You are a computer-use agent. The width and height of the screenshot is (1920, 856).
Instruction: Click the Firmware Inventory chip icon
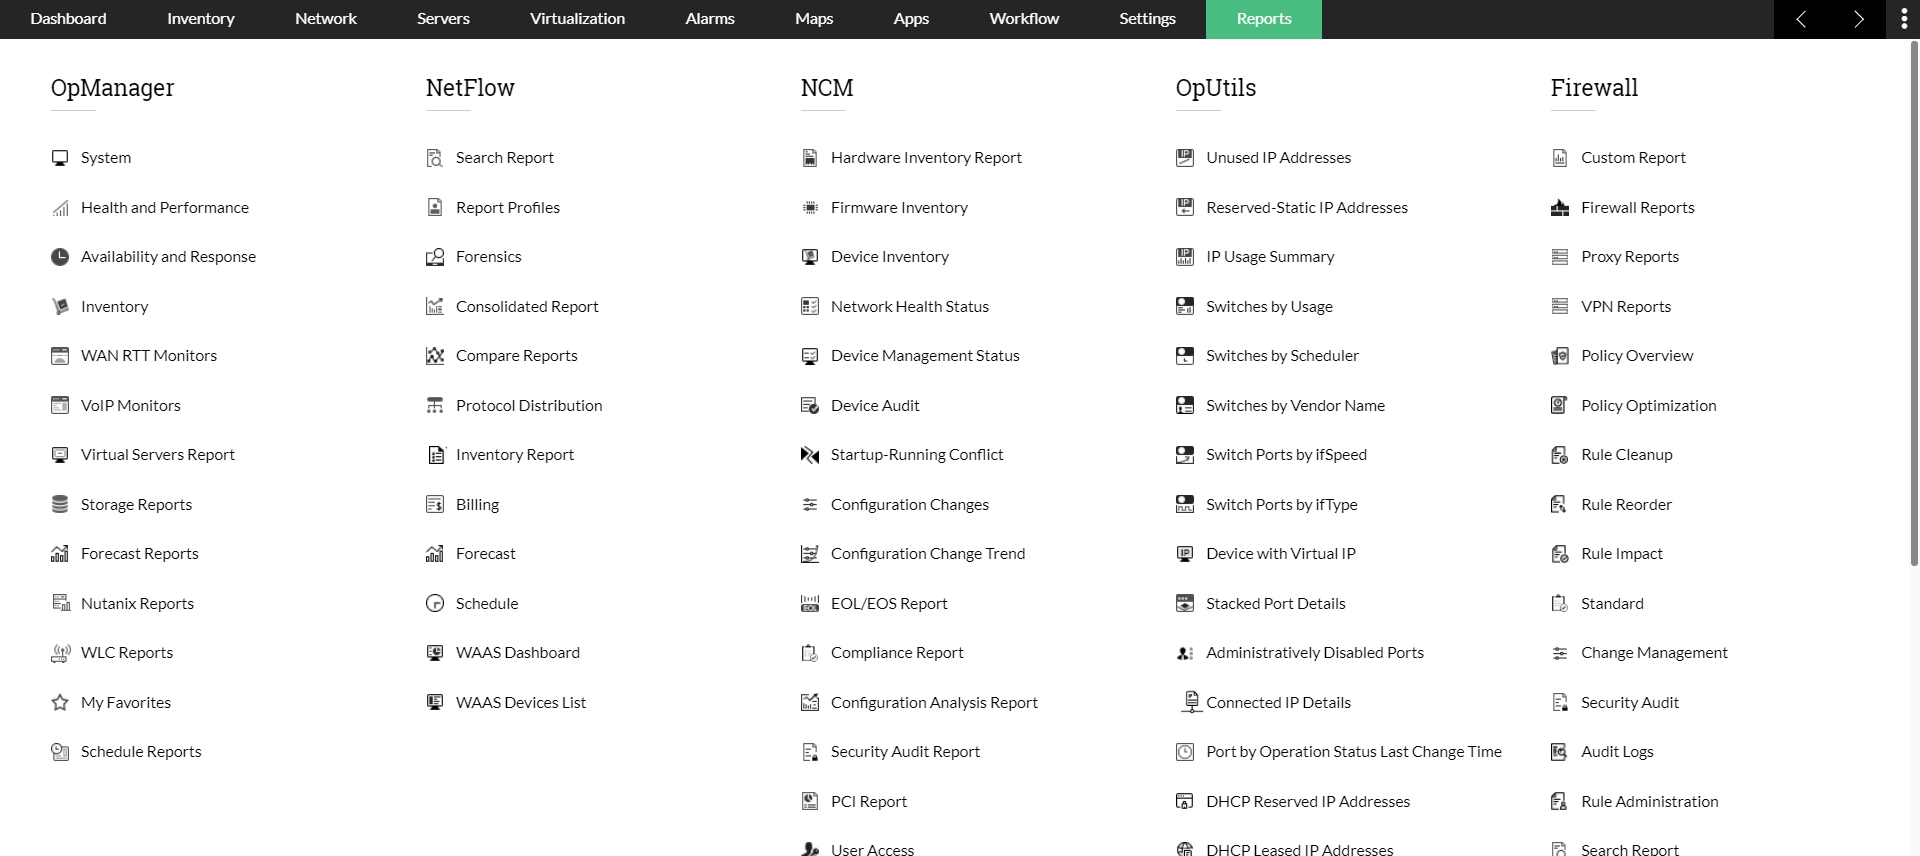click(810, 208)
